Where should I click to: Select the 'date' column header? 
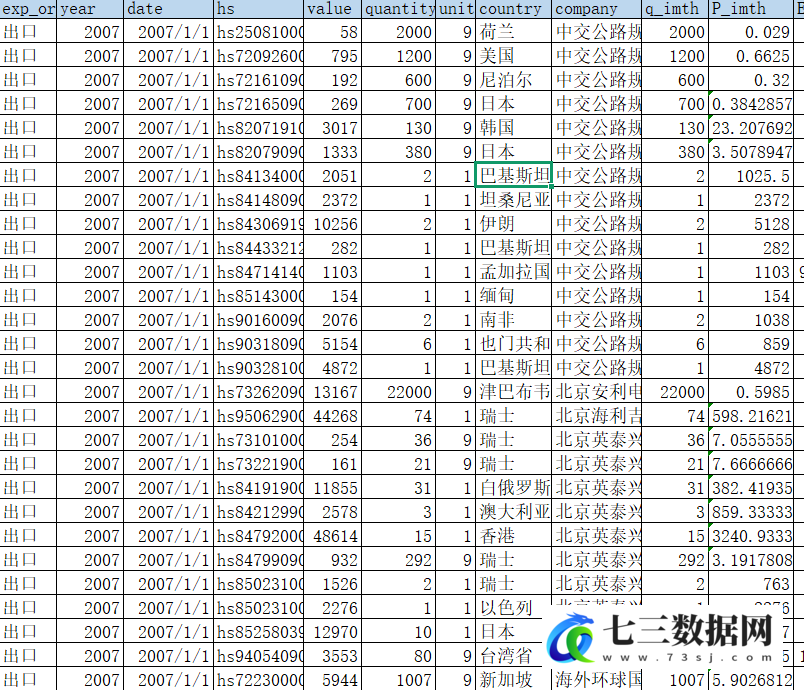[169, 9]
